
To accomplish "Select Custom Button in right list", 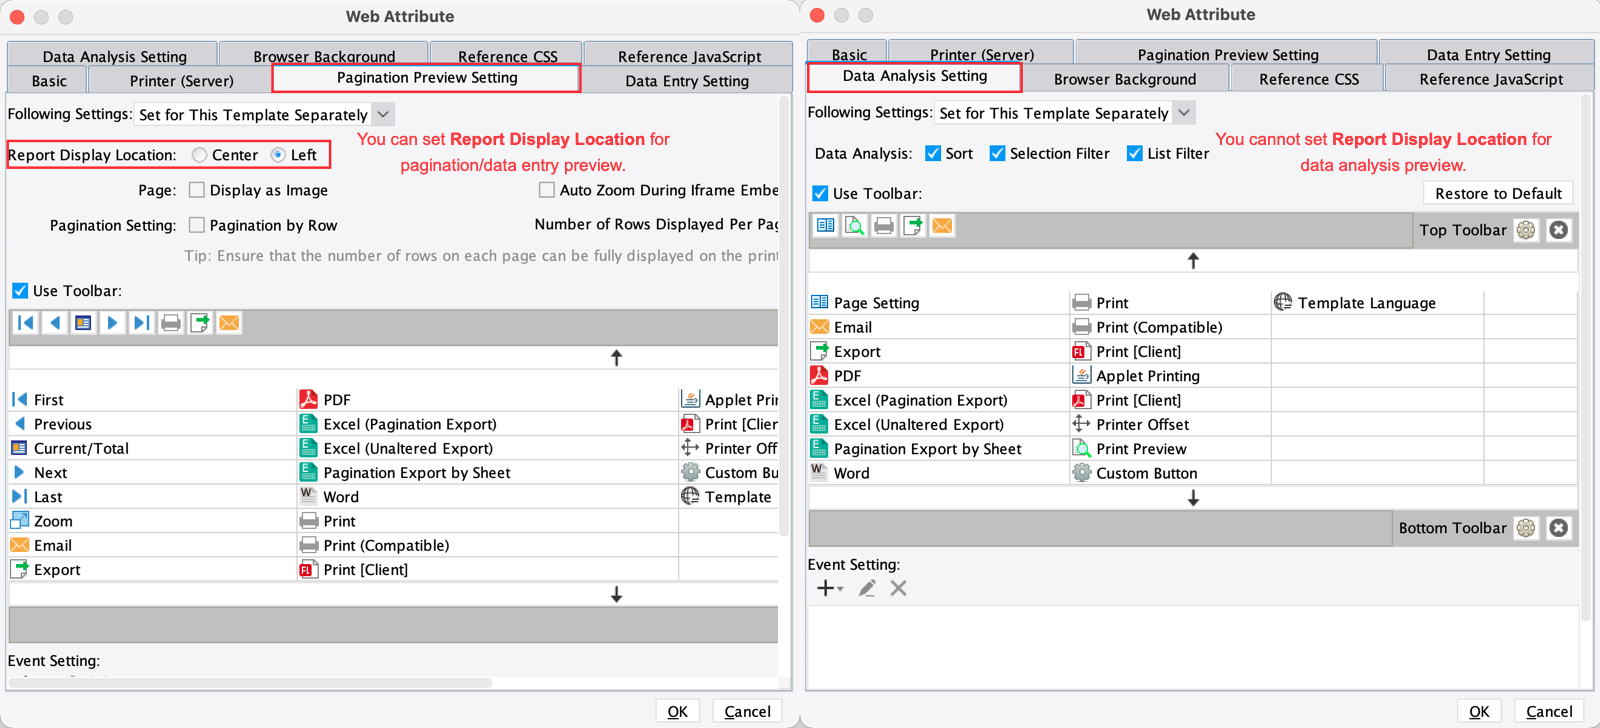I will click(1170, 473).
